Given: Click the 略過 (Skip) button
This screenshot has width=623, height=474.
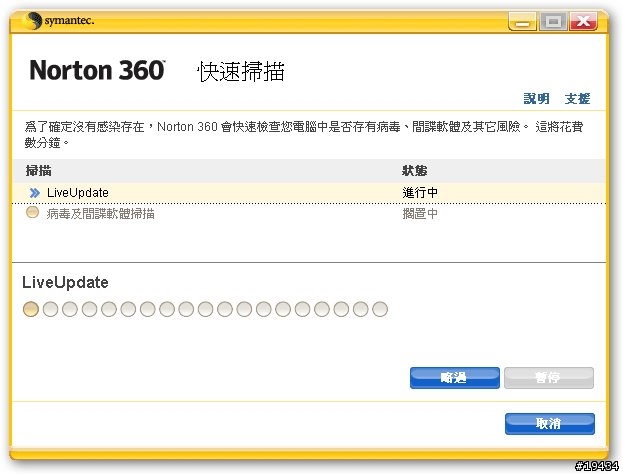Looking at the screenshot, I should pos(455,377).
